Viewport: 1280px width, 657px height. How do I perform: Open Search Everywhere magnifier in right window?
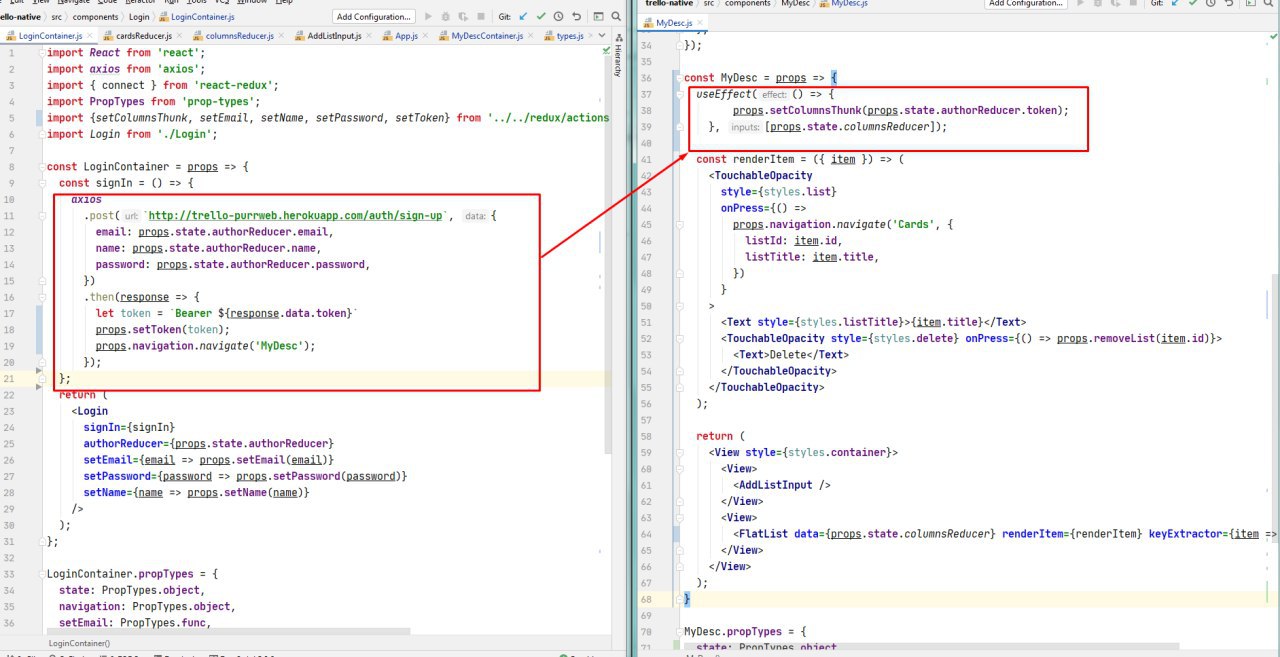[1269, 3]
